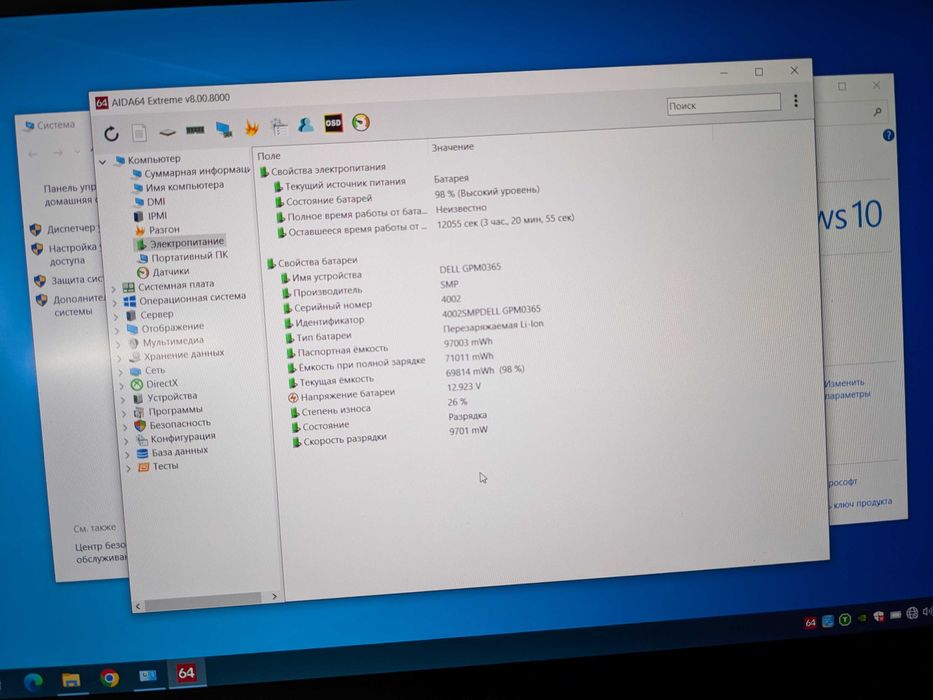
Task: Click the Refresh toolbar icon in AIDA64
Action: (x=111, y=133)
